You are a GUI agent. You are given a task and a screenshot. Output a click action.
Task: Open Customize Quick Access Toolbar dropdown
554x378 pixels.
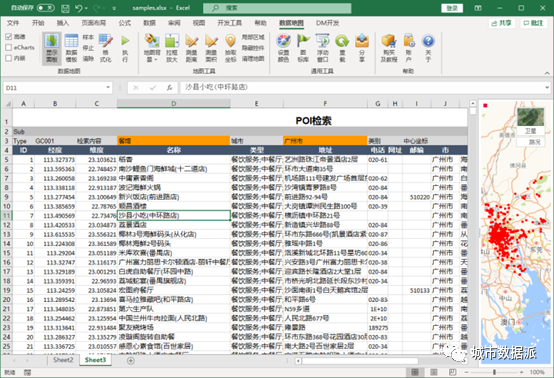pyautogui.click(x=114, y=8)
